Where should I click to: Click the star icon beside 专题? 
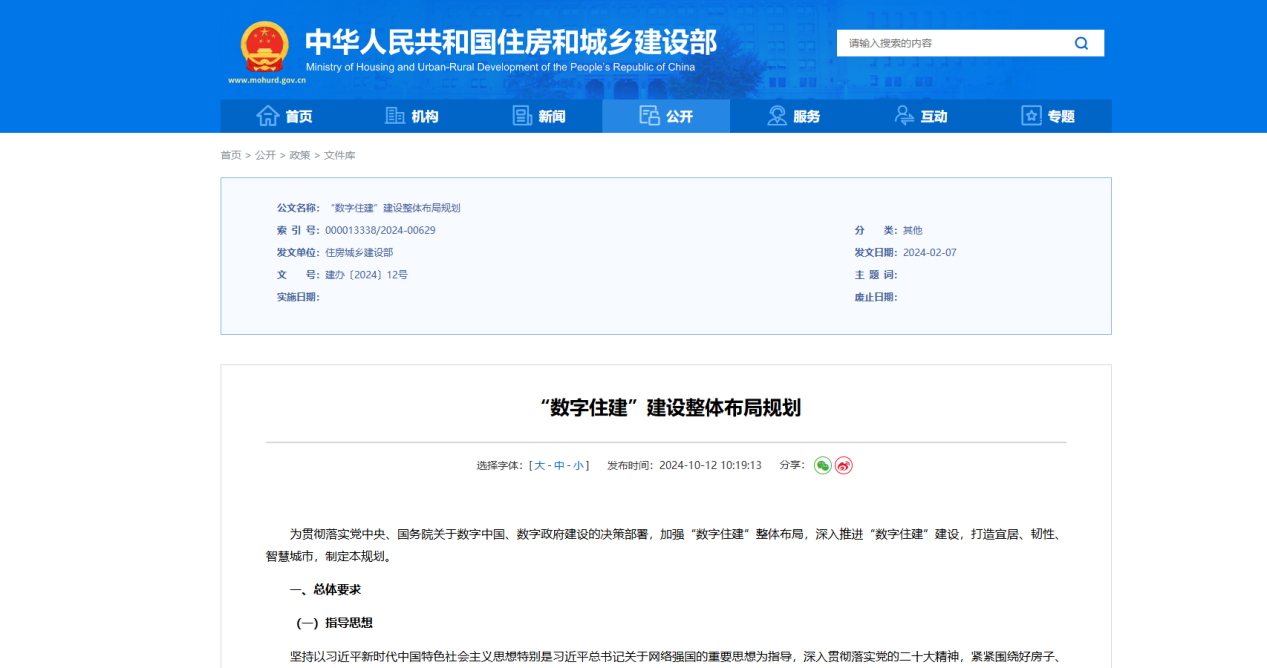(1031, 116)
